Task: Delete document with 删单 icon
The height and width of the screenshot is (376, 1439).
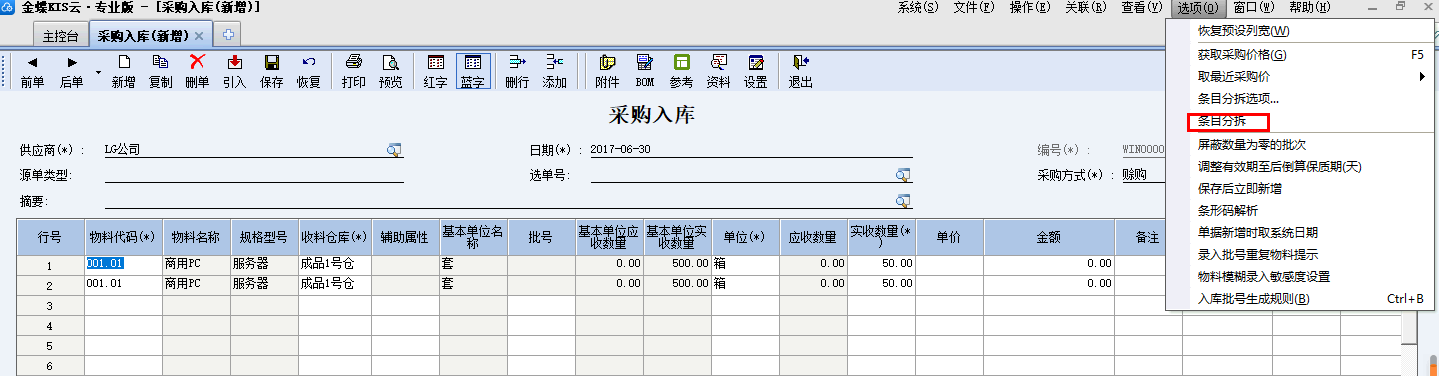Action: 197,72
